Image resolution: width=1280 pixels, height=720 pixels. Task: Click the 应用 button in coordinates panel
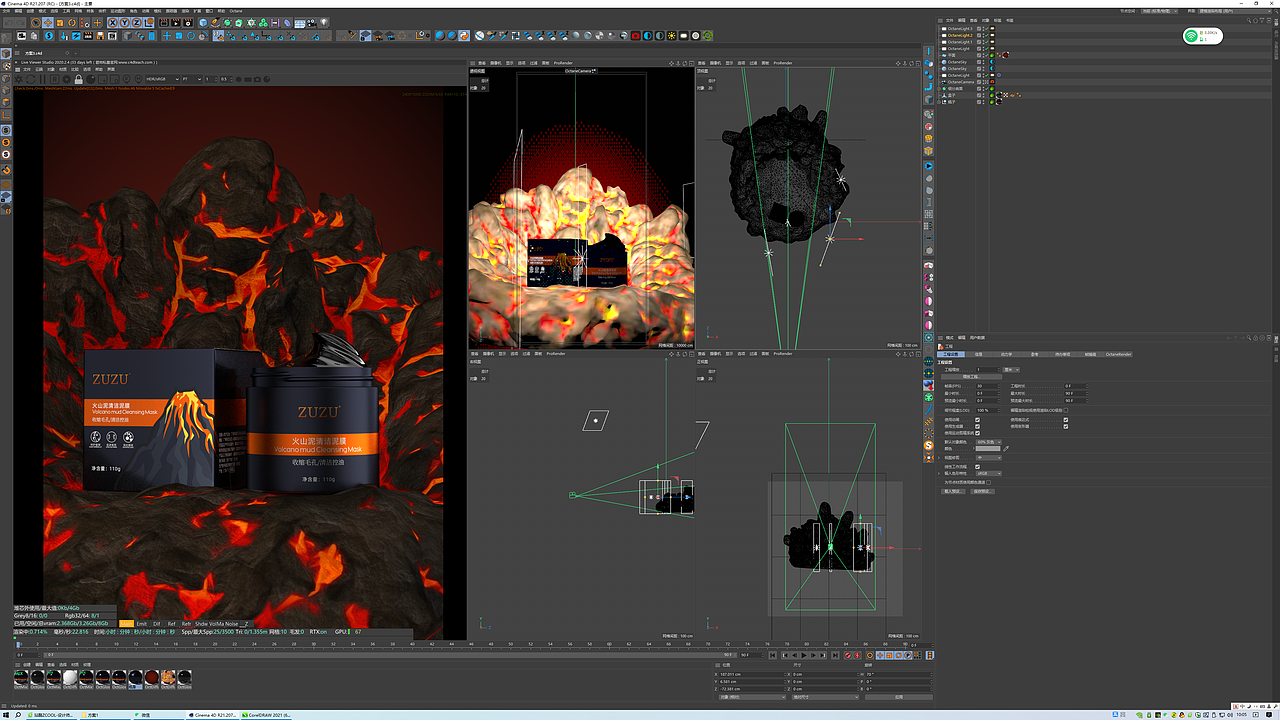coord(898,697)
